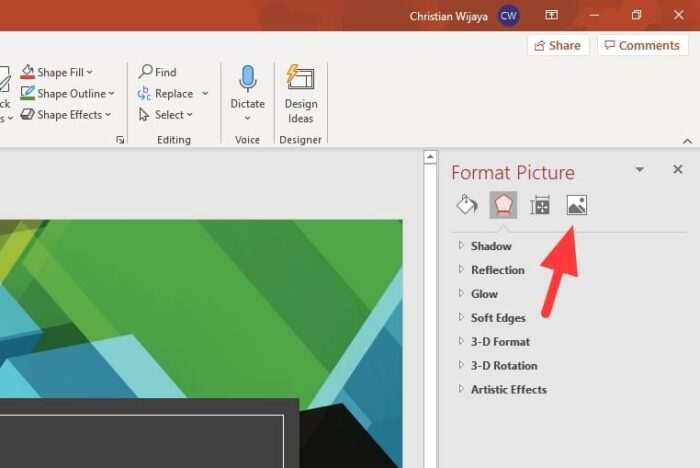The image size is (700, 468).
Task: Switch to the Picture tab icon
Action: click(576, 205)
